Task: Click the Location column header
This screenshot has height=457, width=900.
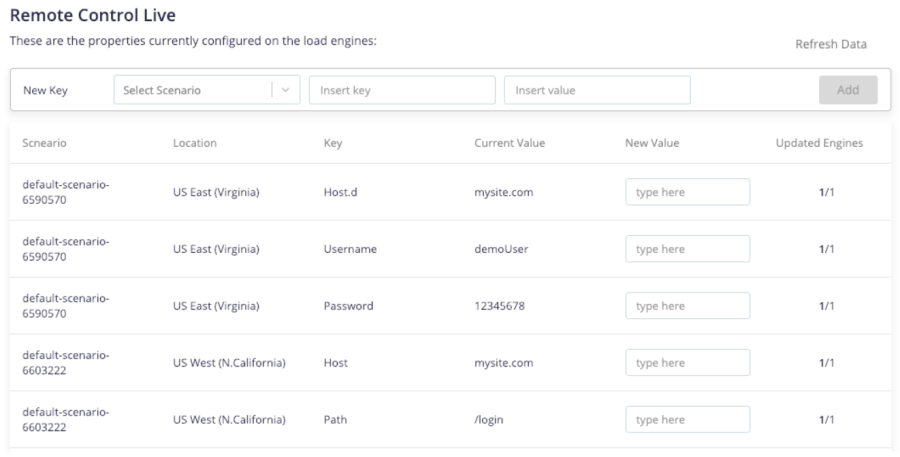Action: pos(194,143)
